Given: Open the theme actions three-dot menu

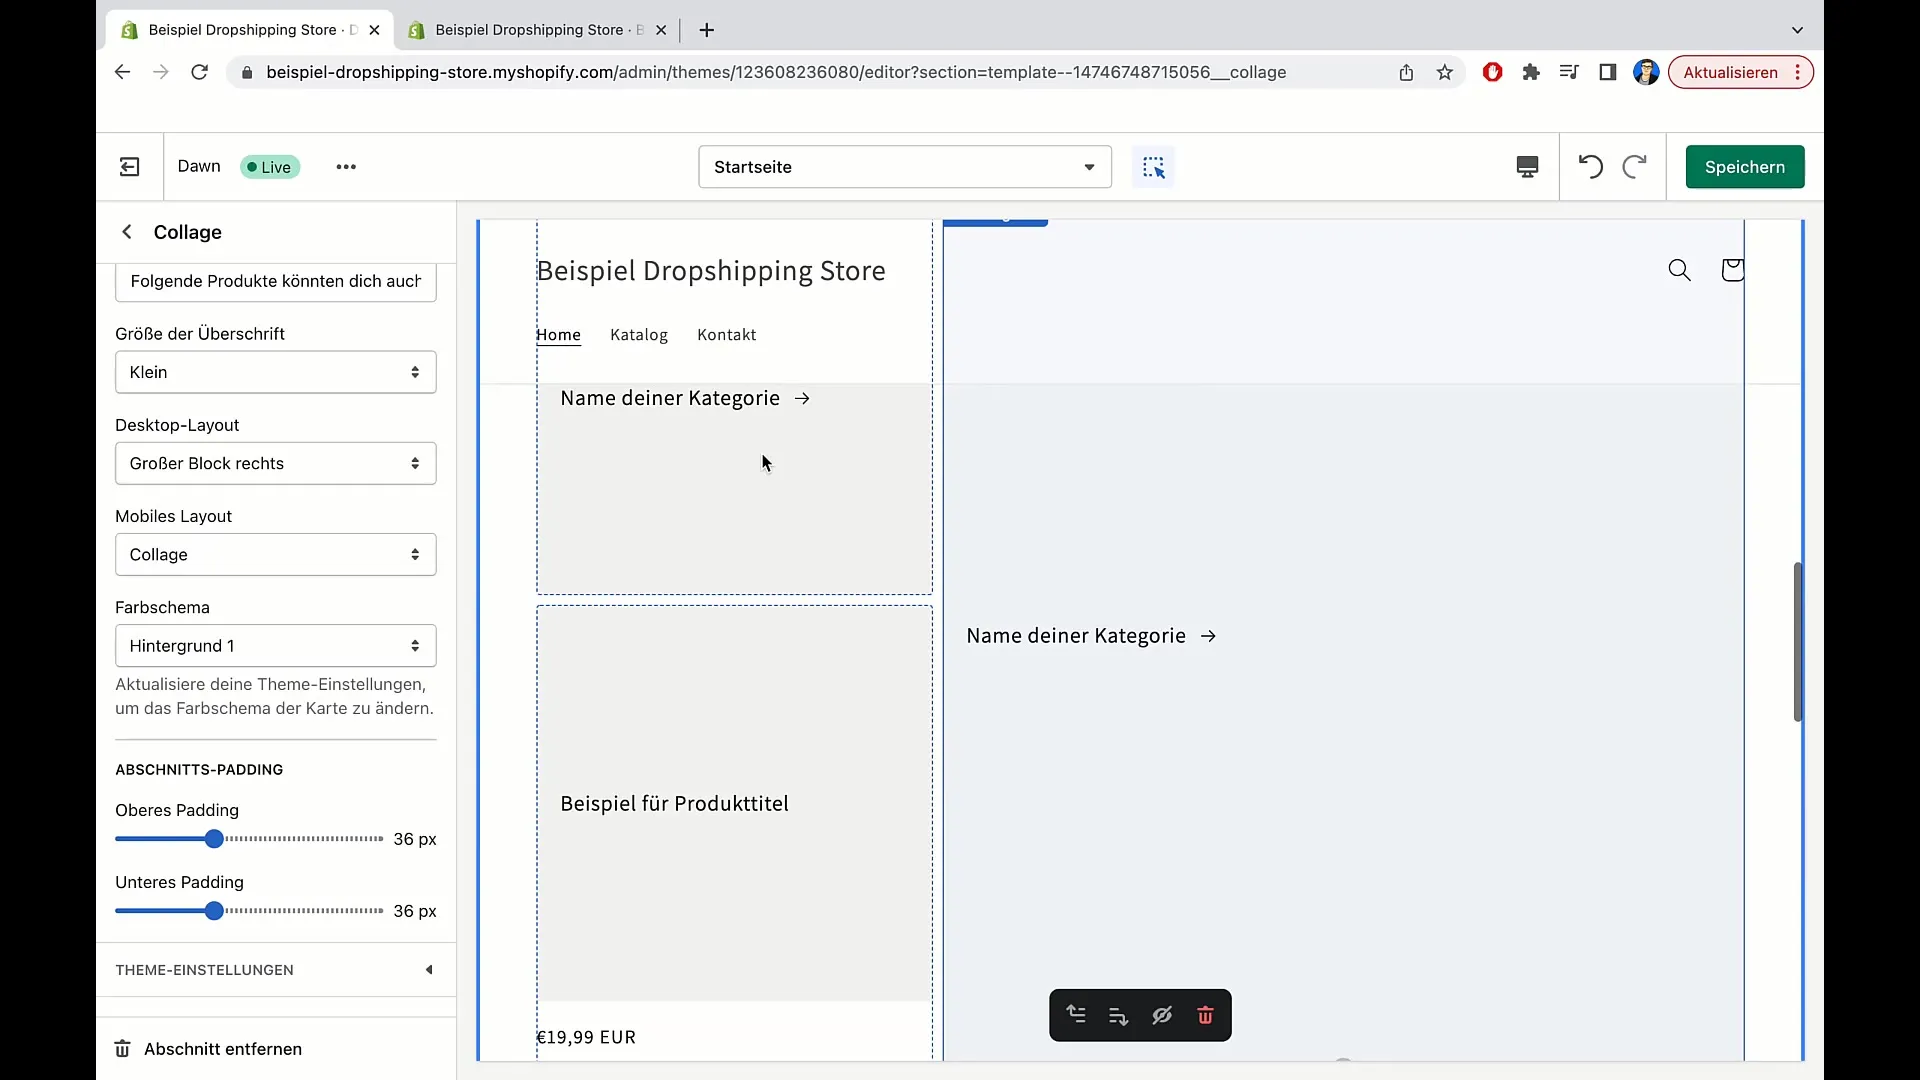Looking at the screenshot, I should pyautogui.click(x=346, y=167).
